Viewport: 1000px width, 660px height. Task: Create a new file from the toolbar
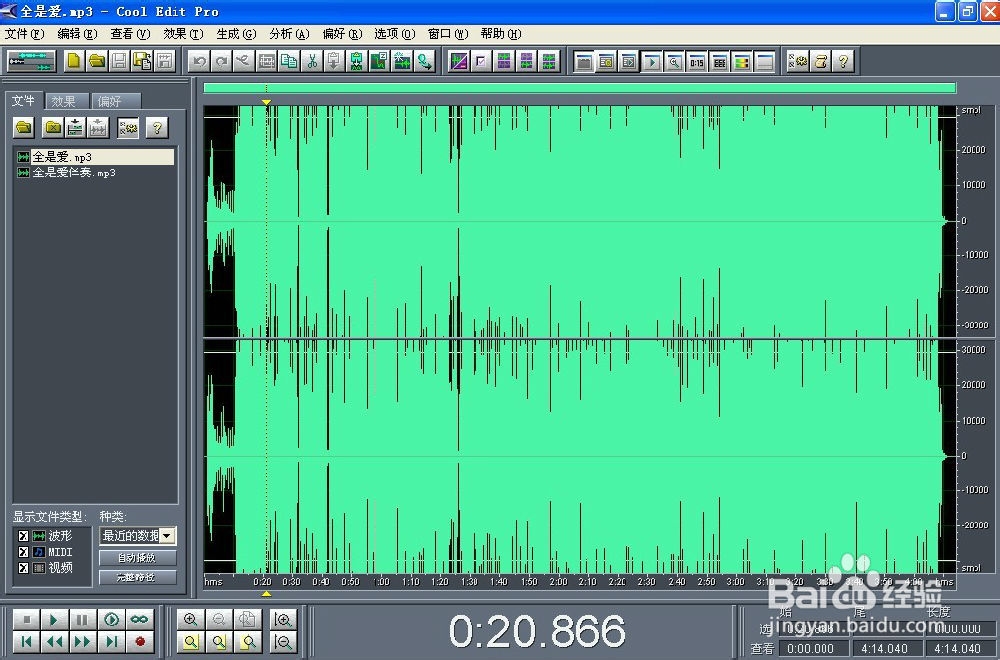click(74, 61)
